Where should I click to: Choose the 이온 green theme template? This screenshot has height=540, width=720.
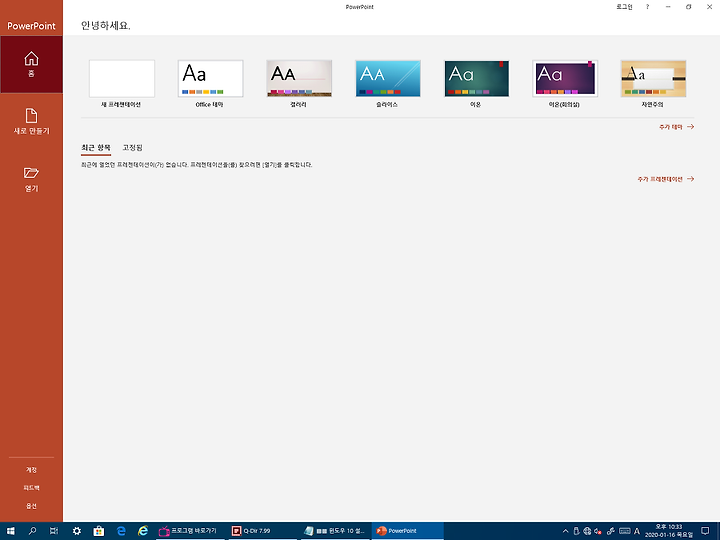[x=476, y=84]
